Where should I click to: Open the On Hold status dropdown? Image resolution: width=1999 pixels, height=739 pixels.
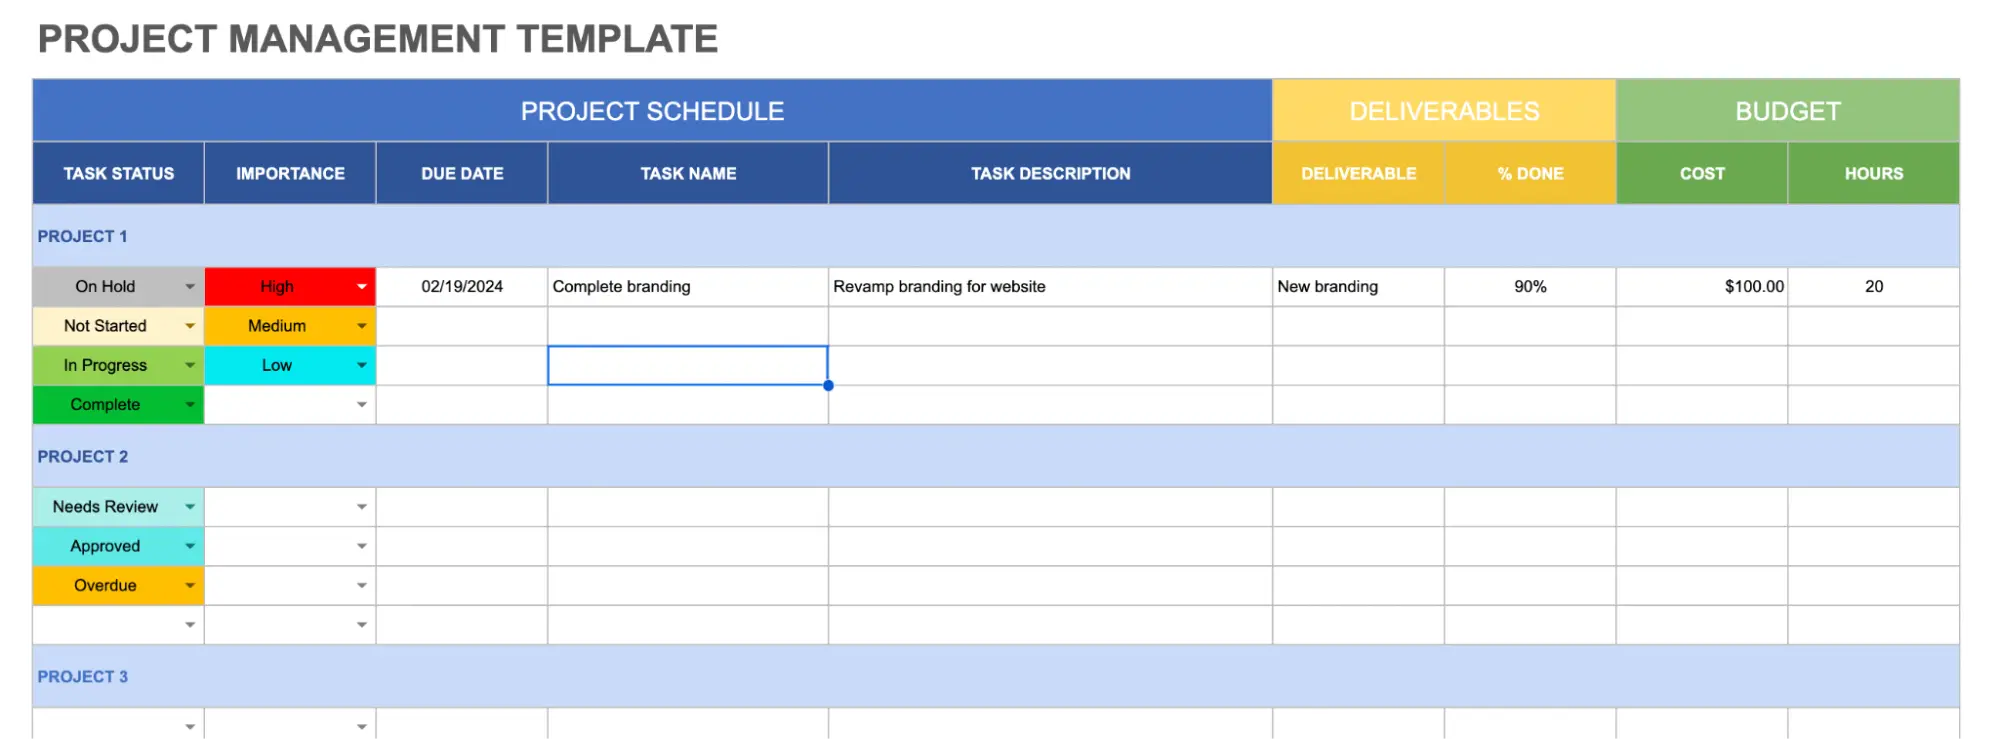(190, 286)
